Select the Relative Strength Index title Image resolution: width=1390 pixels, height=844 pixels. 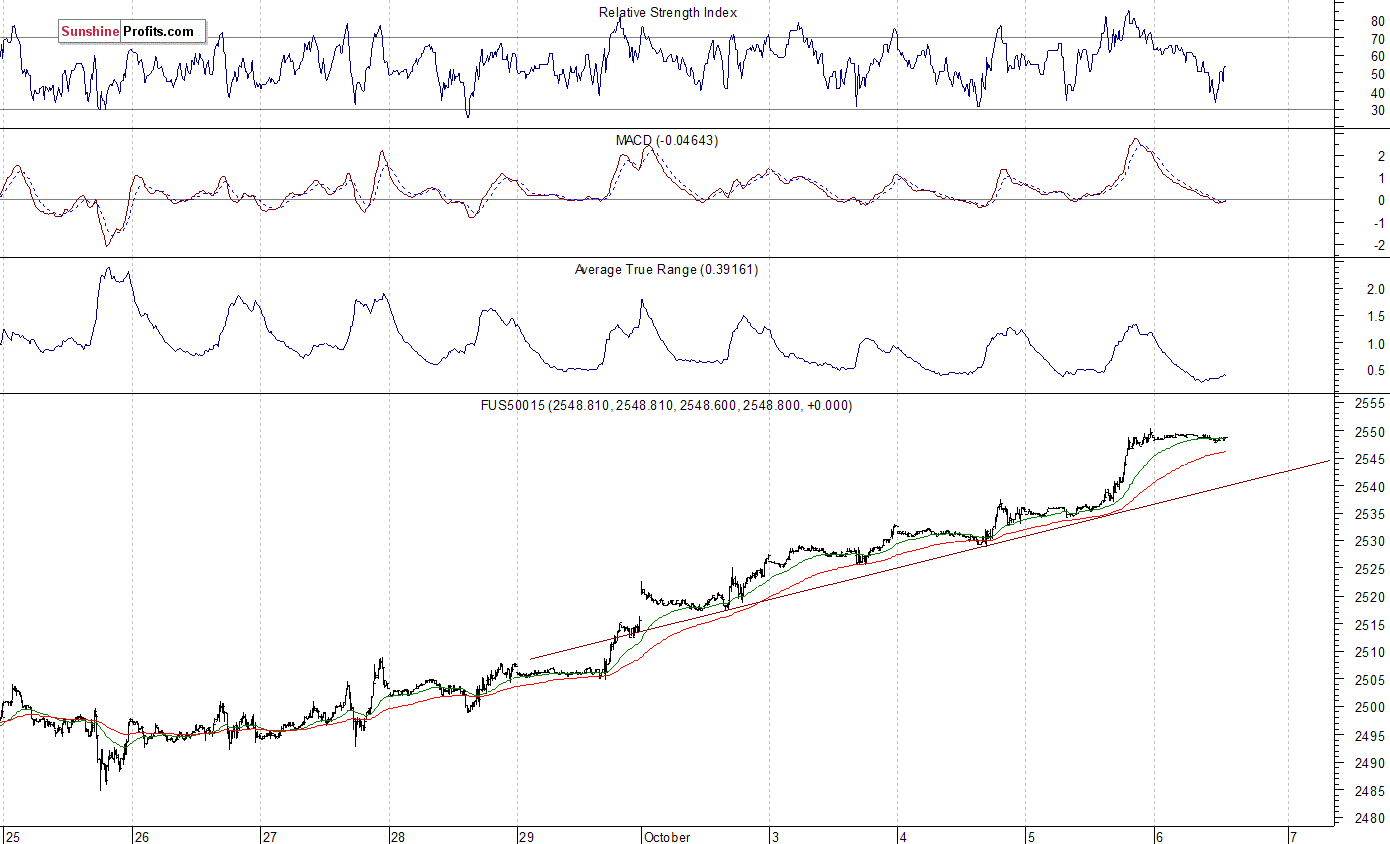click(x=667, y=13)
